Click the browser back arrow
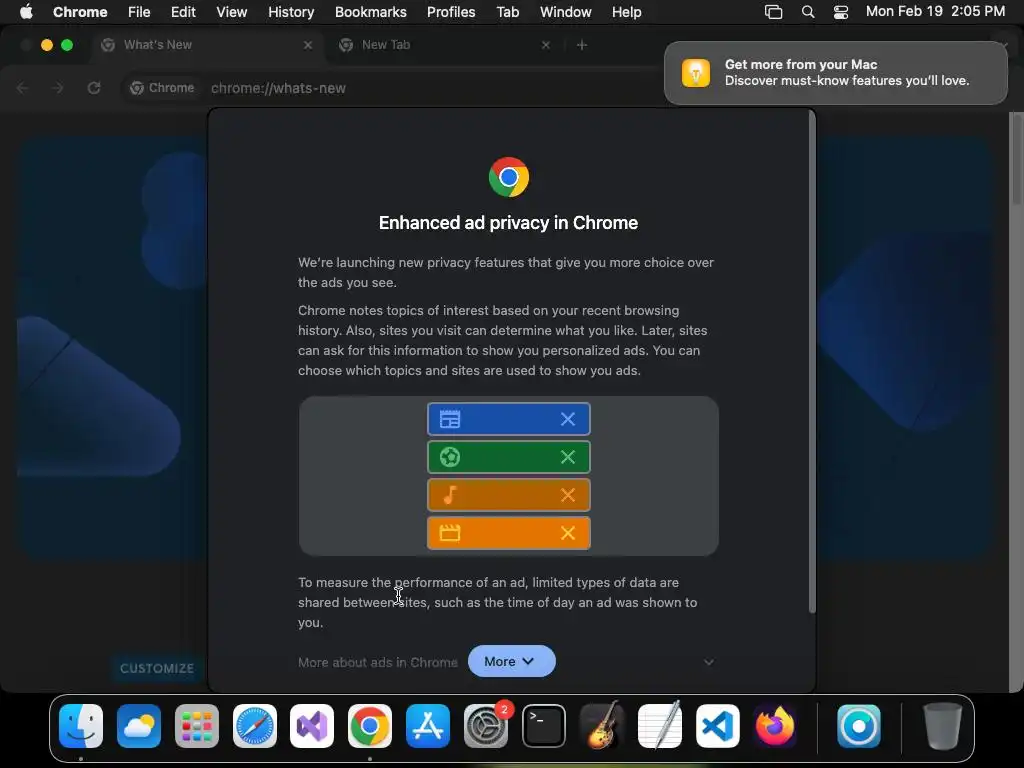 point(22,88)
